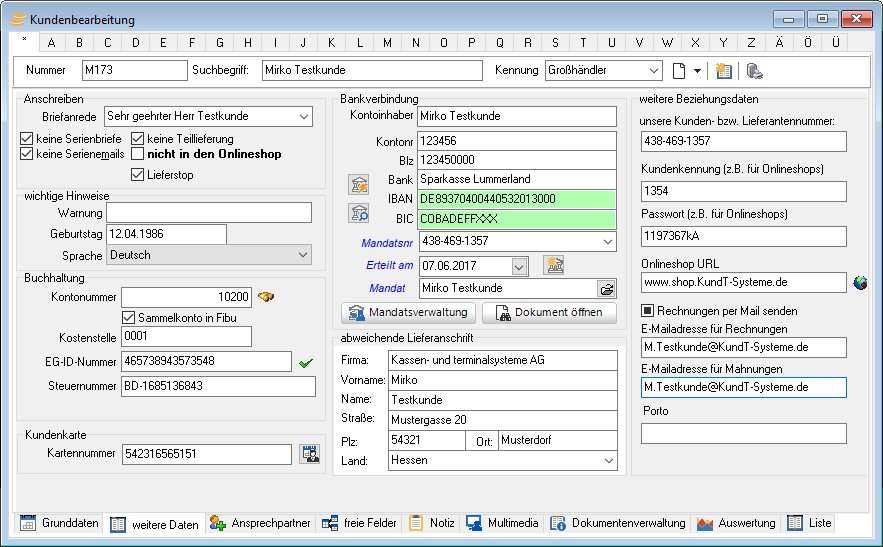Click the calendar icon next to Erteilt am
Viewport: 883px width, 547px height.
[554, 265]
